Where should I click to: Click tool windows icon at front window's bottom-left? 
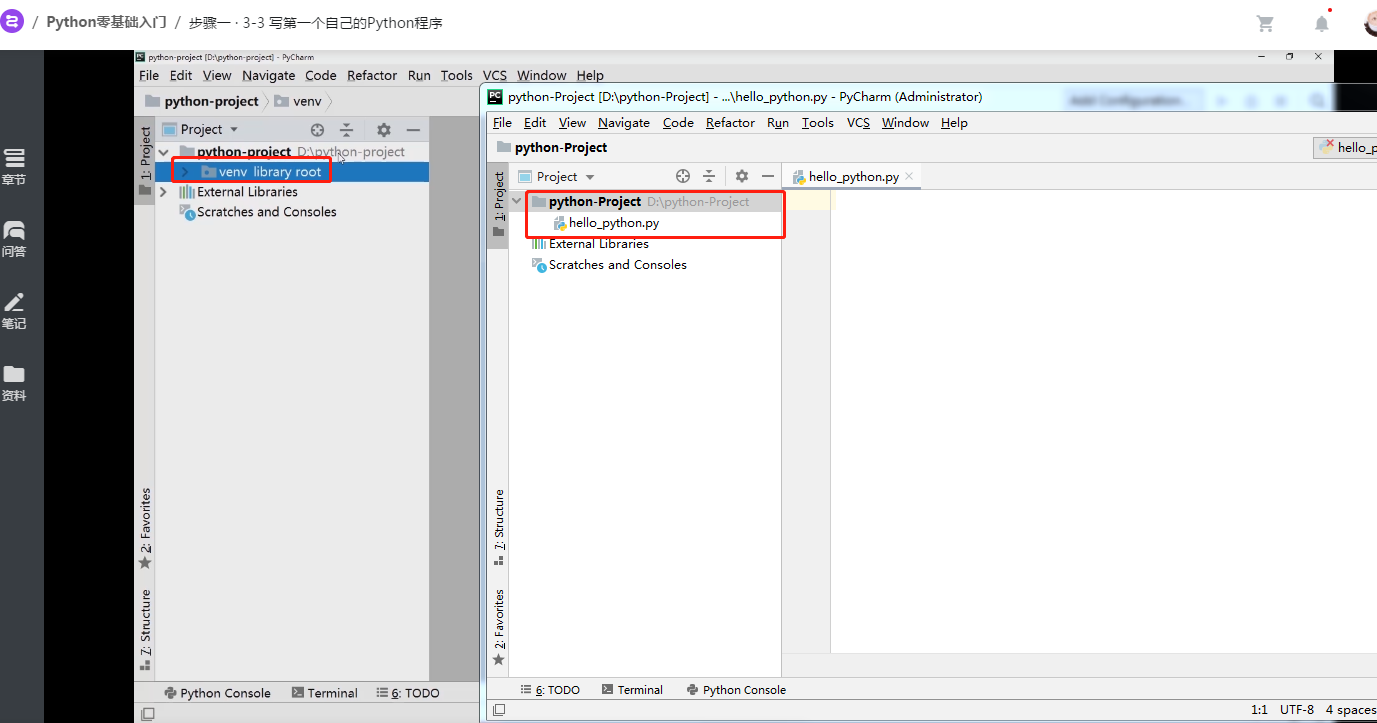[499, 710]
